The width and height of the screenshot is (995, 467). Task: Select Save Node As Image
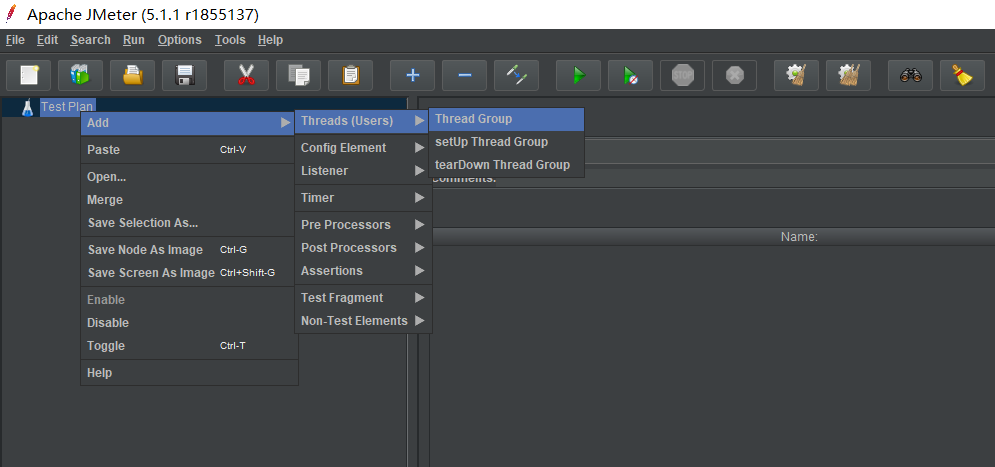pyautogui.click(x=189, y=250)
